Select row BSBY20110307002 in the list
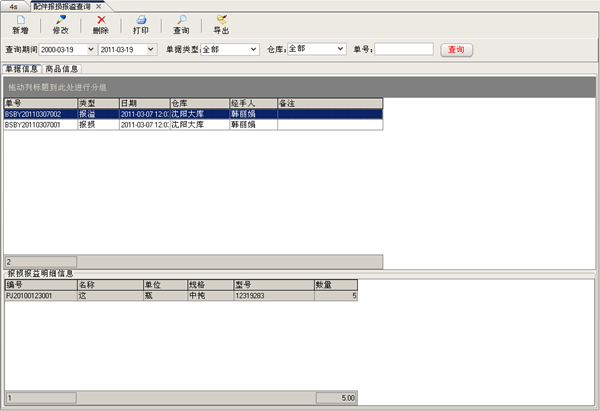Screen dimensions: 600x411 pyautogui.click(x=40, y=114)
